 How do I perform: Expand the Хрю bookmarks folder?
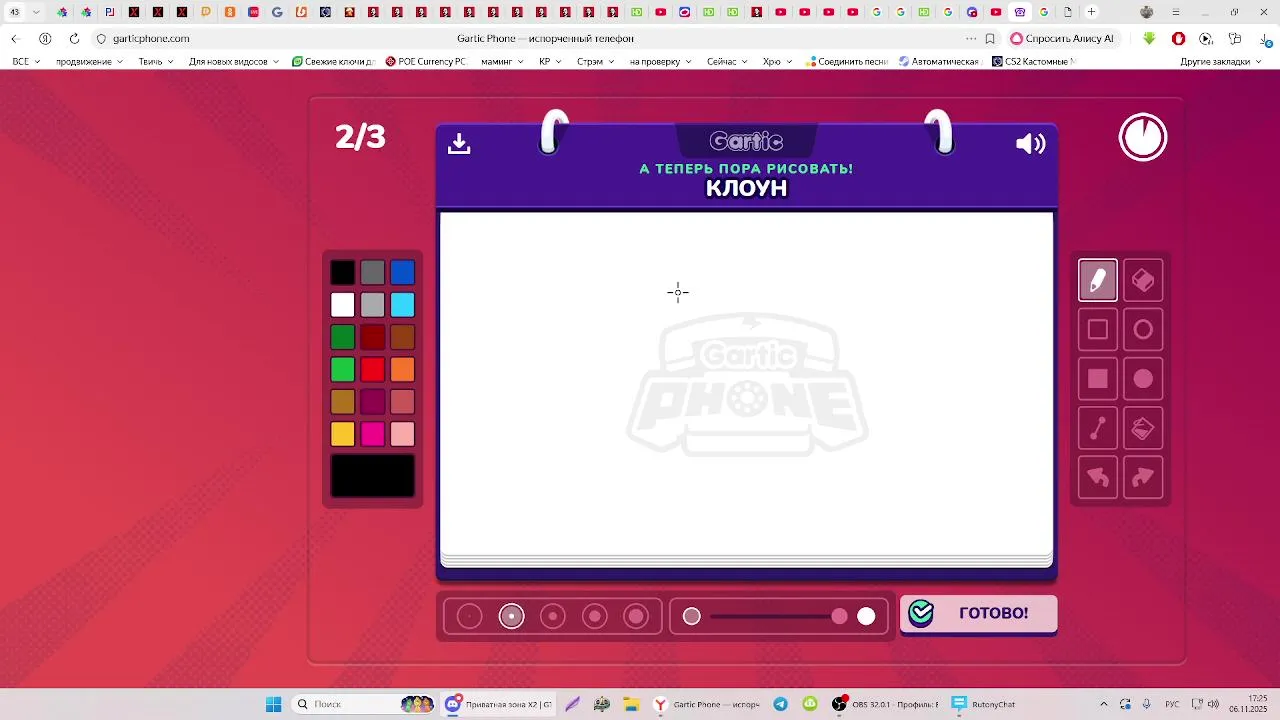coord(777,61)
